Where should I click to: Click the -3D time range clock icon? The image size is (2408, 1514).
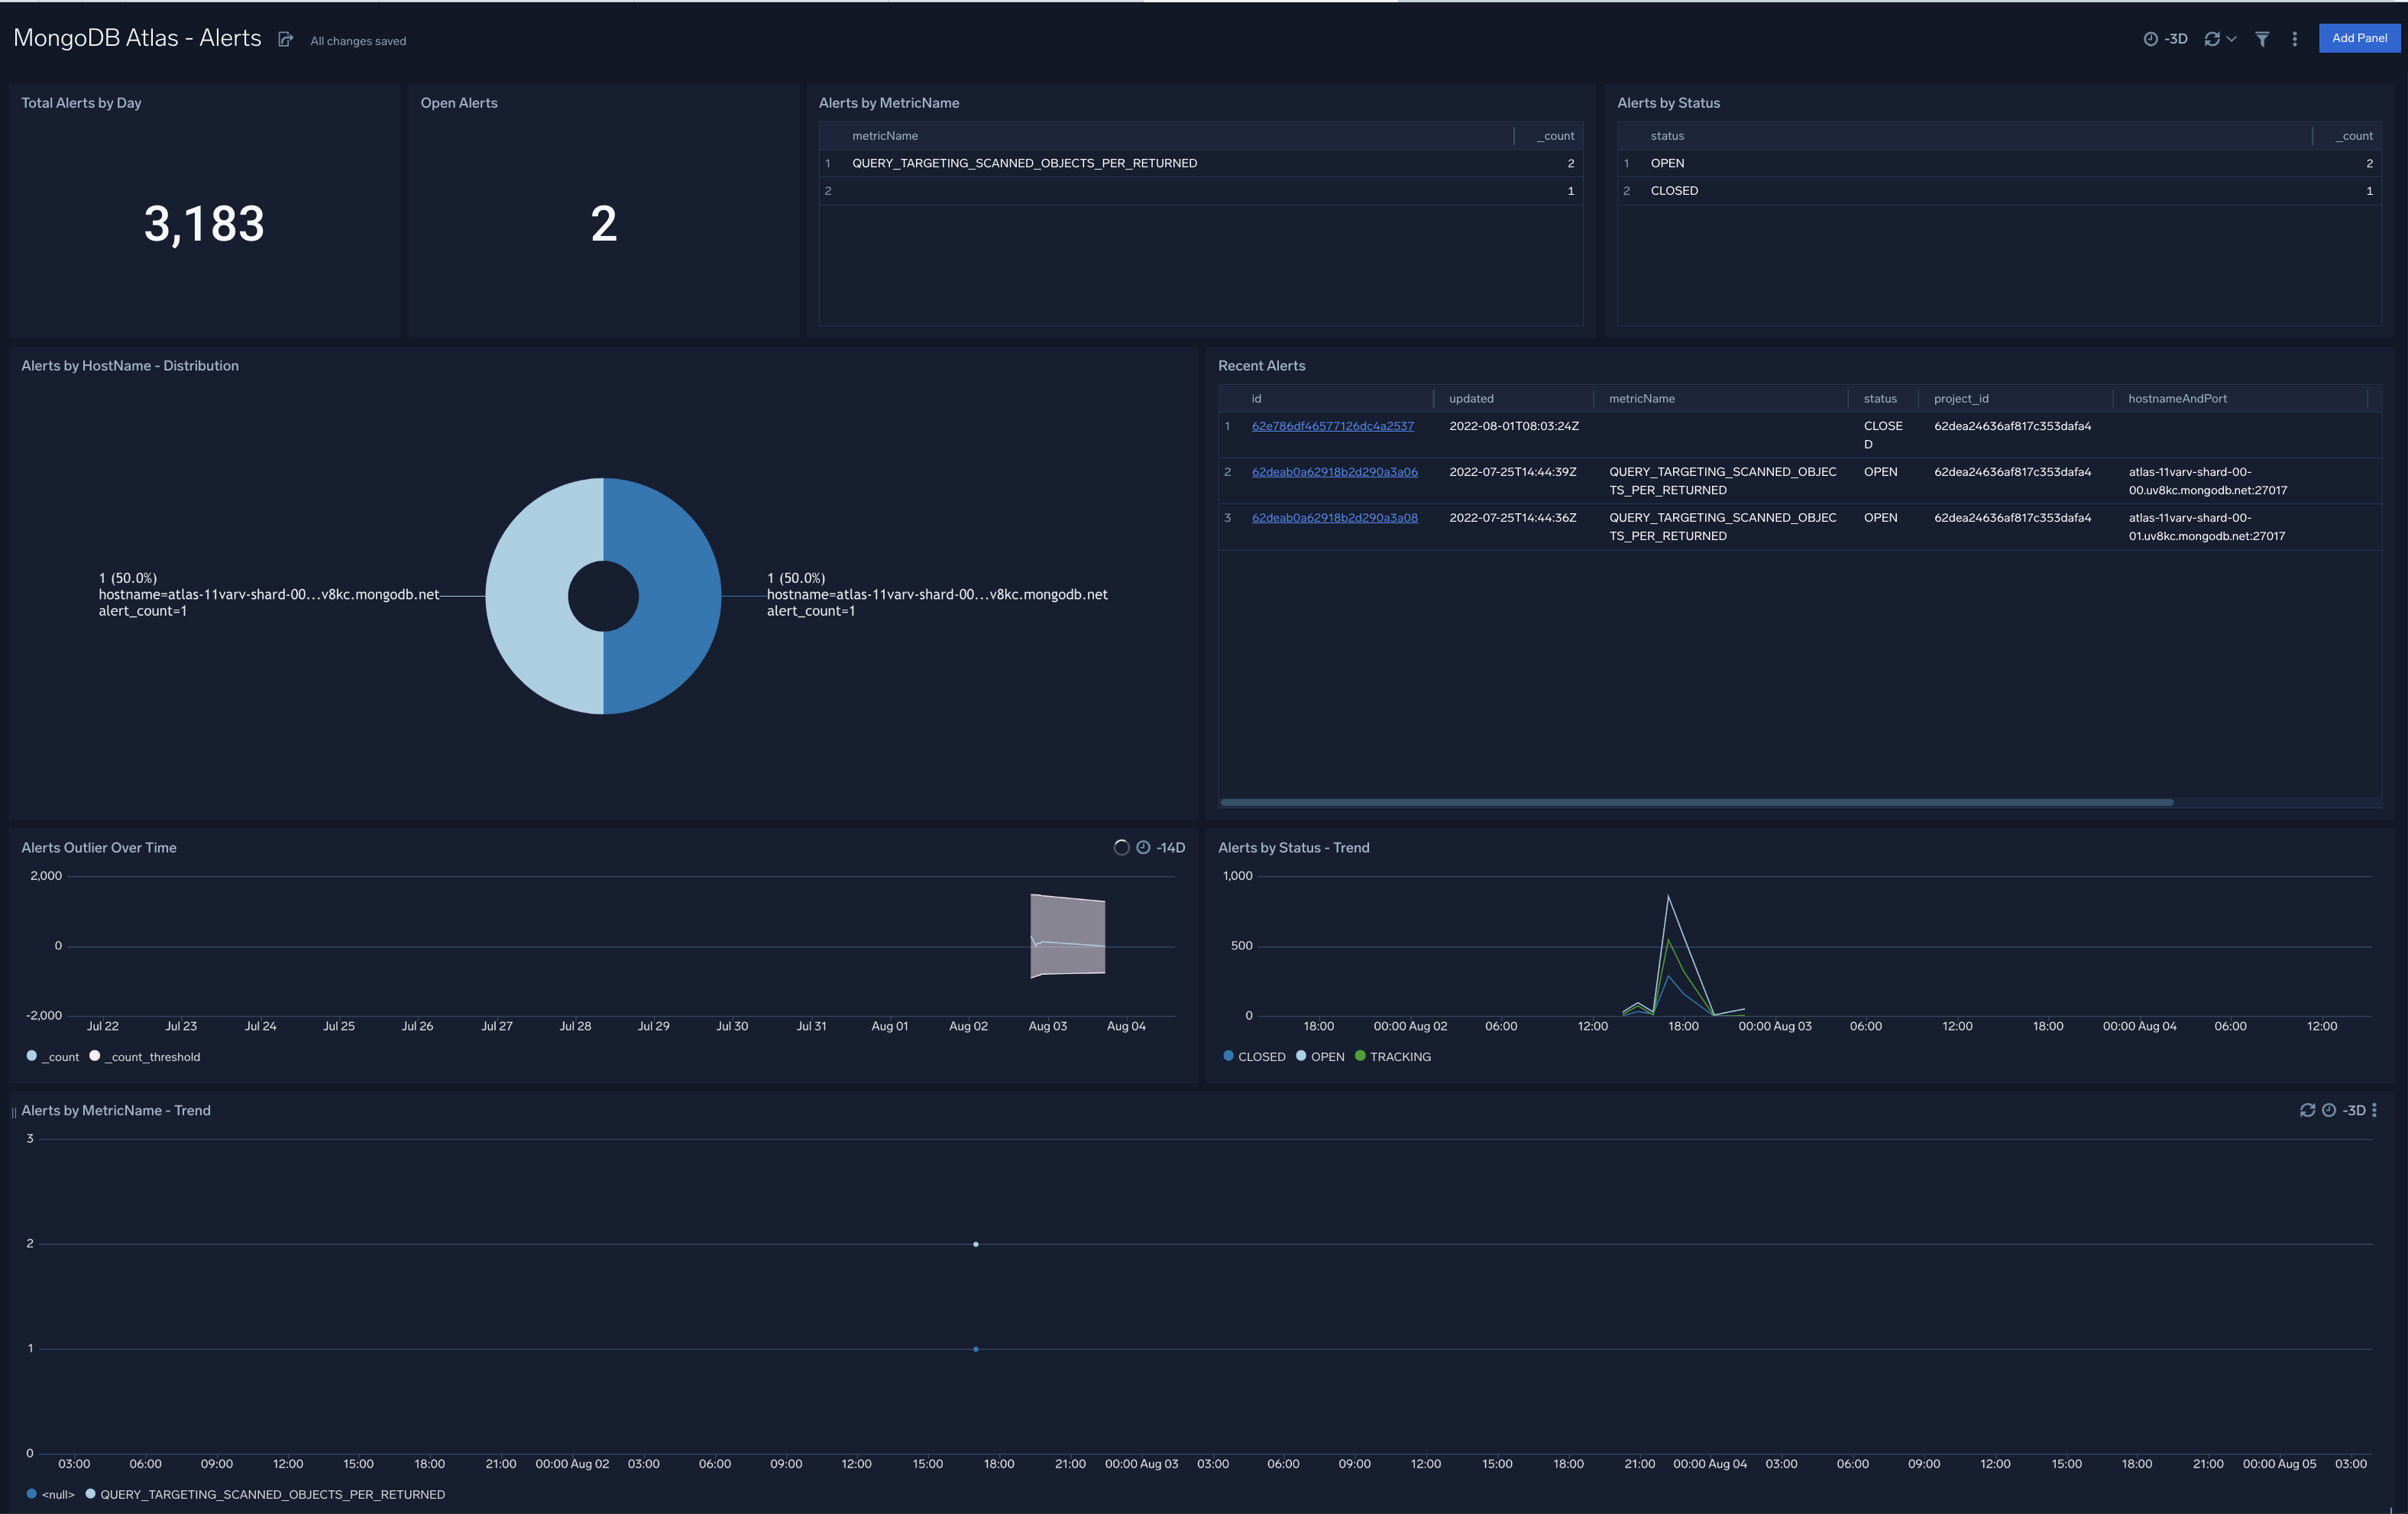click(x=2152, y=39)
